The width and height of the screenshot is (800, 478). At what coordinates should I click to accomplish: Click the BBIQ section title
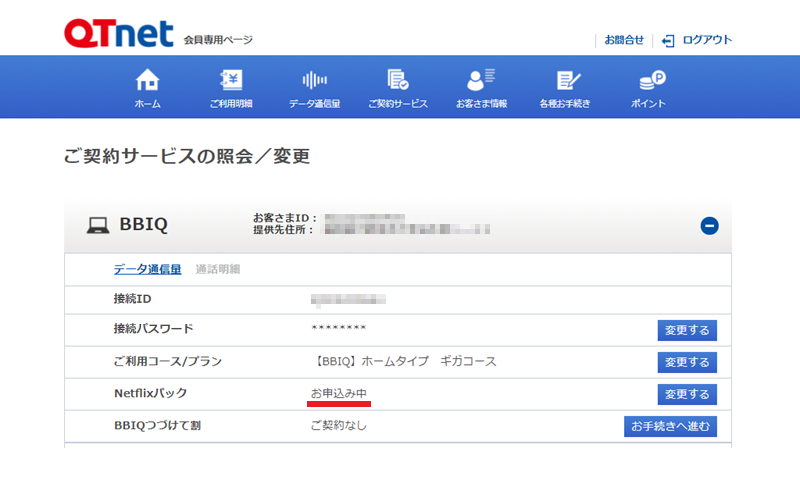(143, 224)
